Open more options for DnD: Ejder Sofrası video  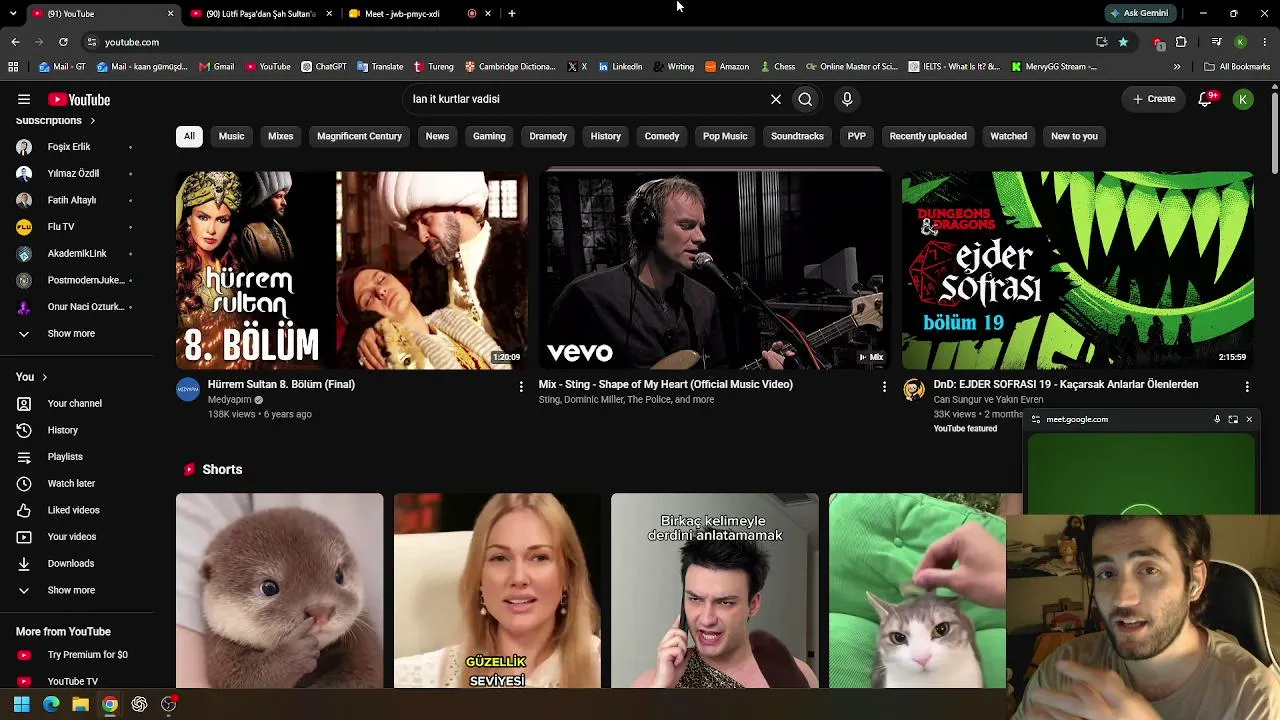coord(1247,386)
